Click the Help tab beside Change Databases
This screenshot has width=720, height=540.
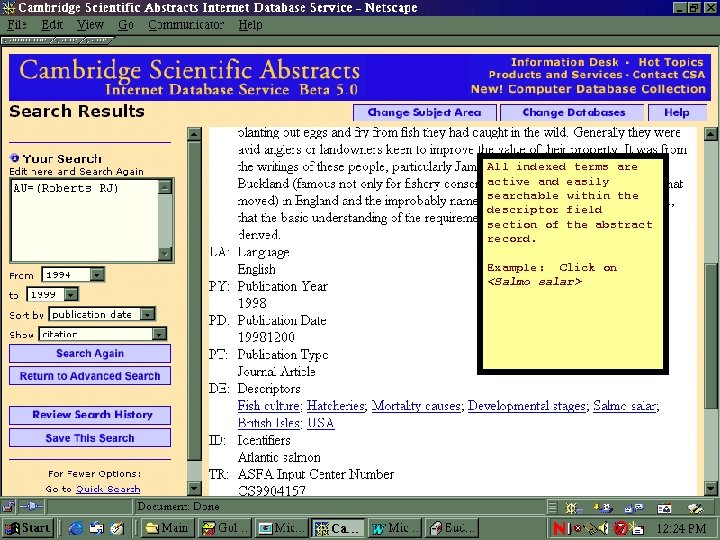pos(677,112)
